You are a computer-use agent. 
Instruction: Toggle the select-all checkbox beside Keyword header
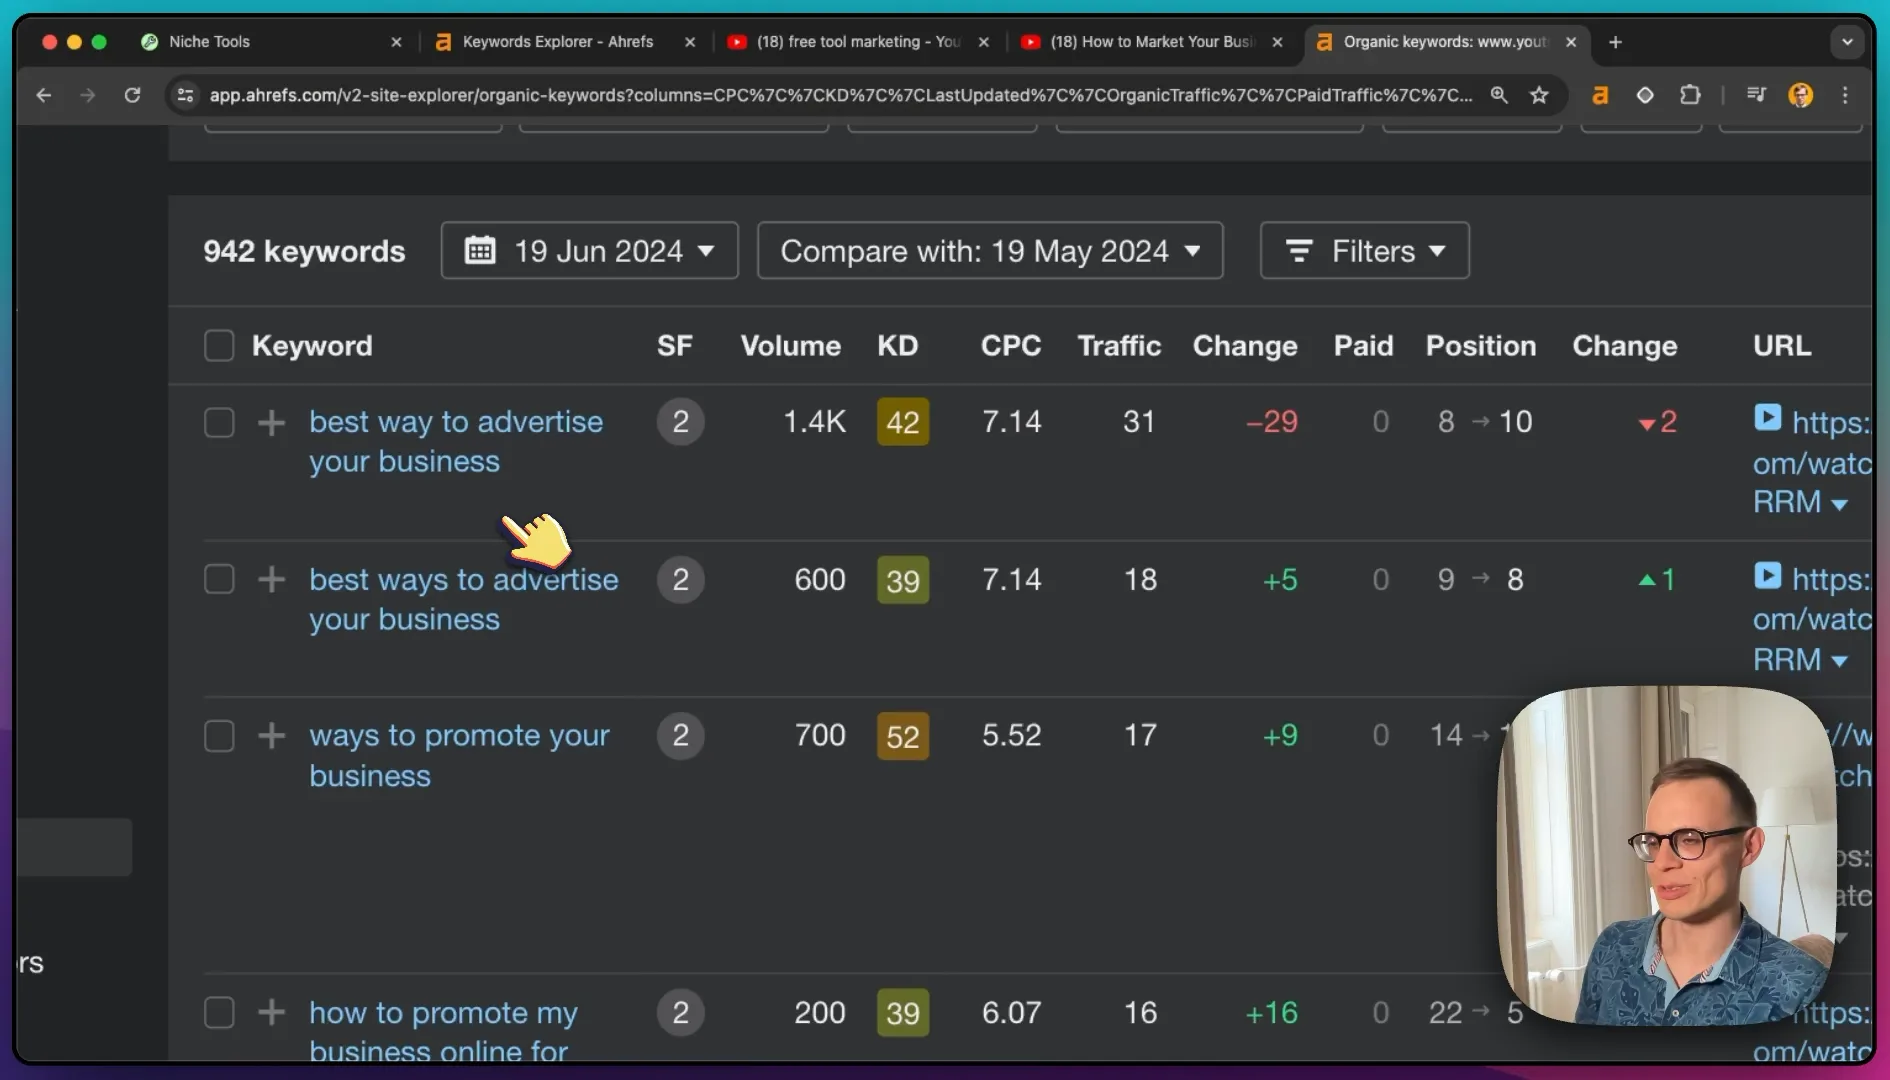click(x=219, y=346)
